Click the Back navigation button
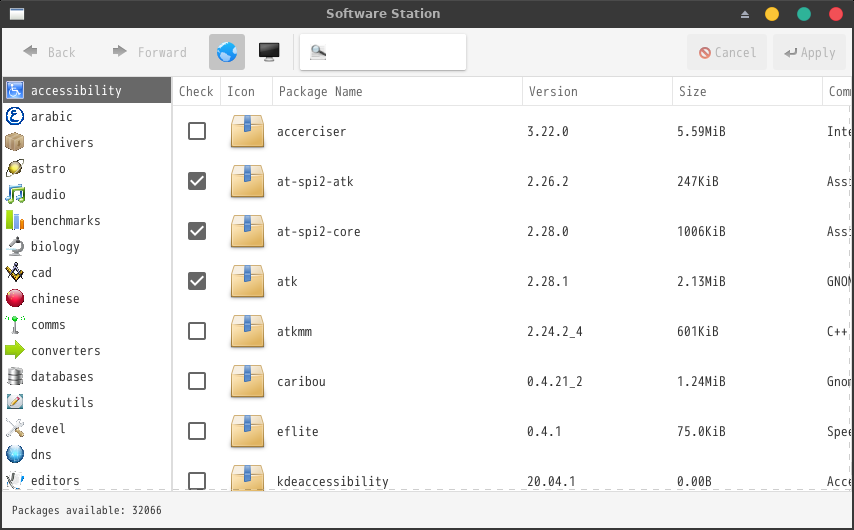Viewport: 854px width, 530px height. pos(50,52)
